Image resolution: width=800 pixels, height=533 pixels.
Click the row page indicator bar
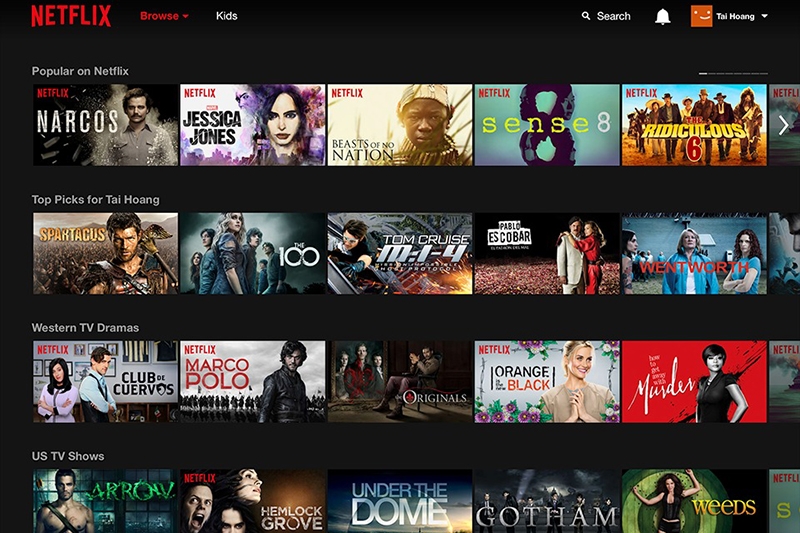click(x=733, y=73)
